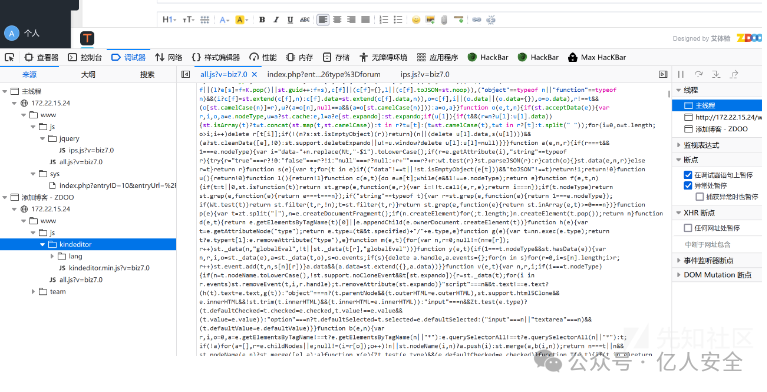
Task: Toggle the breakpoints pane collapse icon
Action: click(663, 74)
